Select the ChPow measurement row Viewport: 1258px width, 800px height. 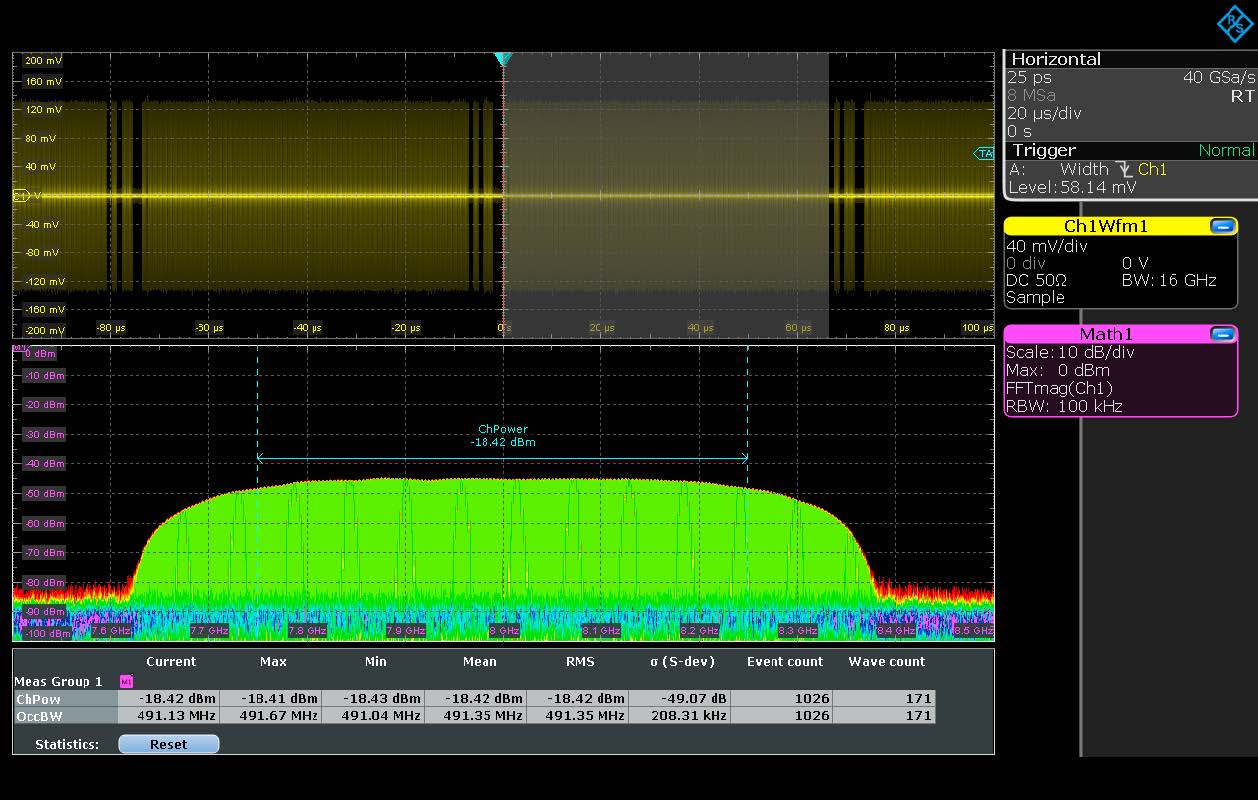tap(38, 698)
